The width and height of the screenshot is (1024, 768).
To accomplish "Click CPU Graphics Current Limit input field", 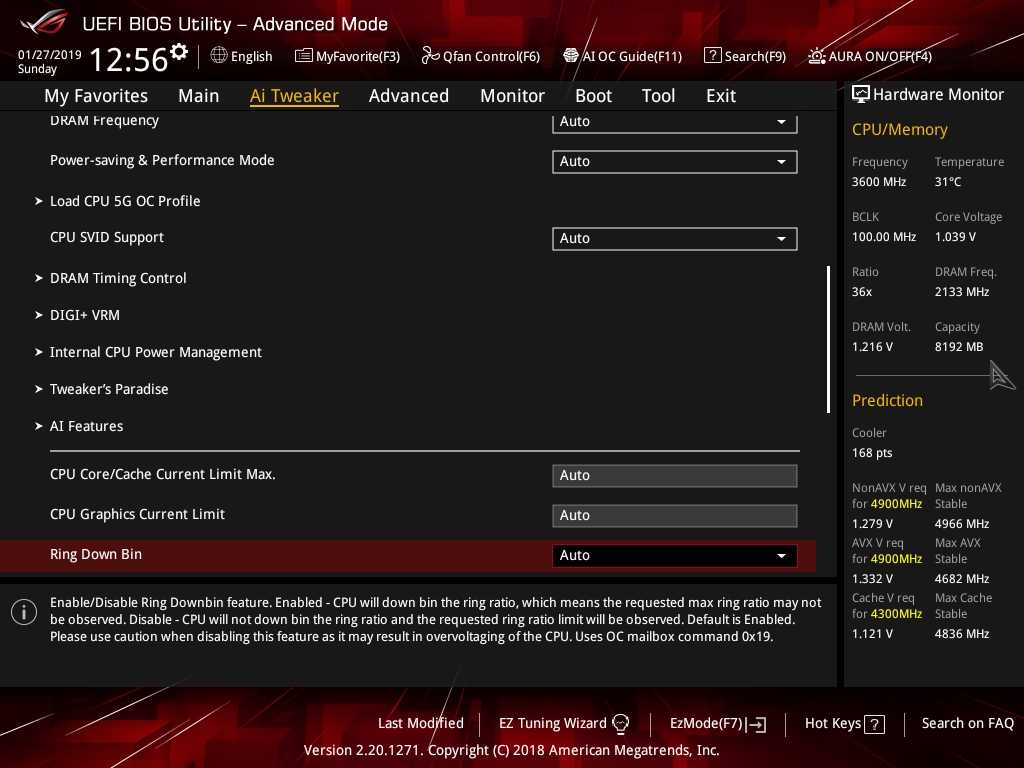I will tap(674, 515).
